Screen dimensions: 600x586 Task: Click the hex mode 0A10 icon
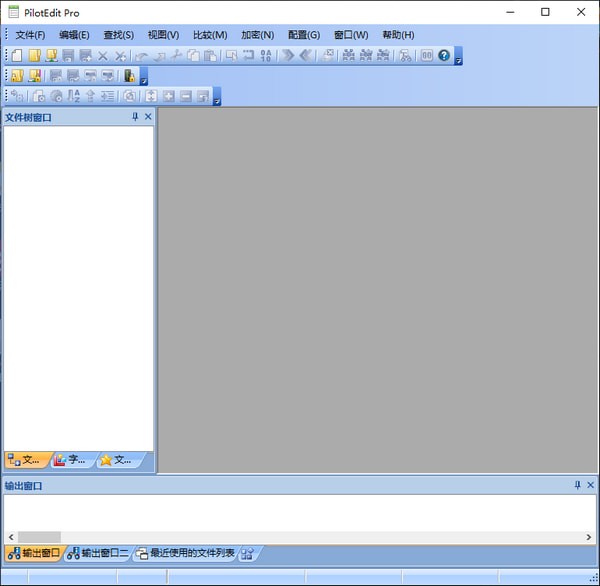click(x=266, y=56)
